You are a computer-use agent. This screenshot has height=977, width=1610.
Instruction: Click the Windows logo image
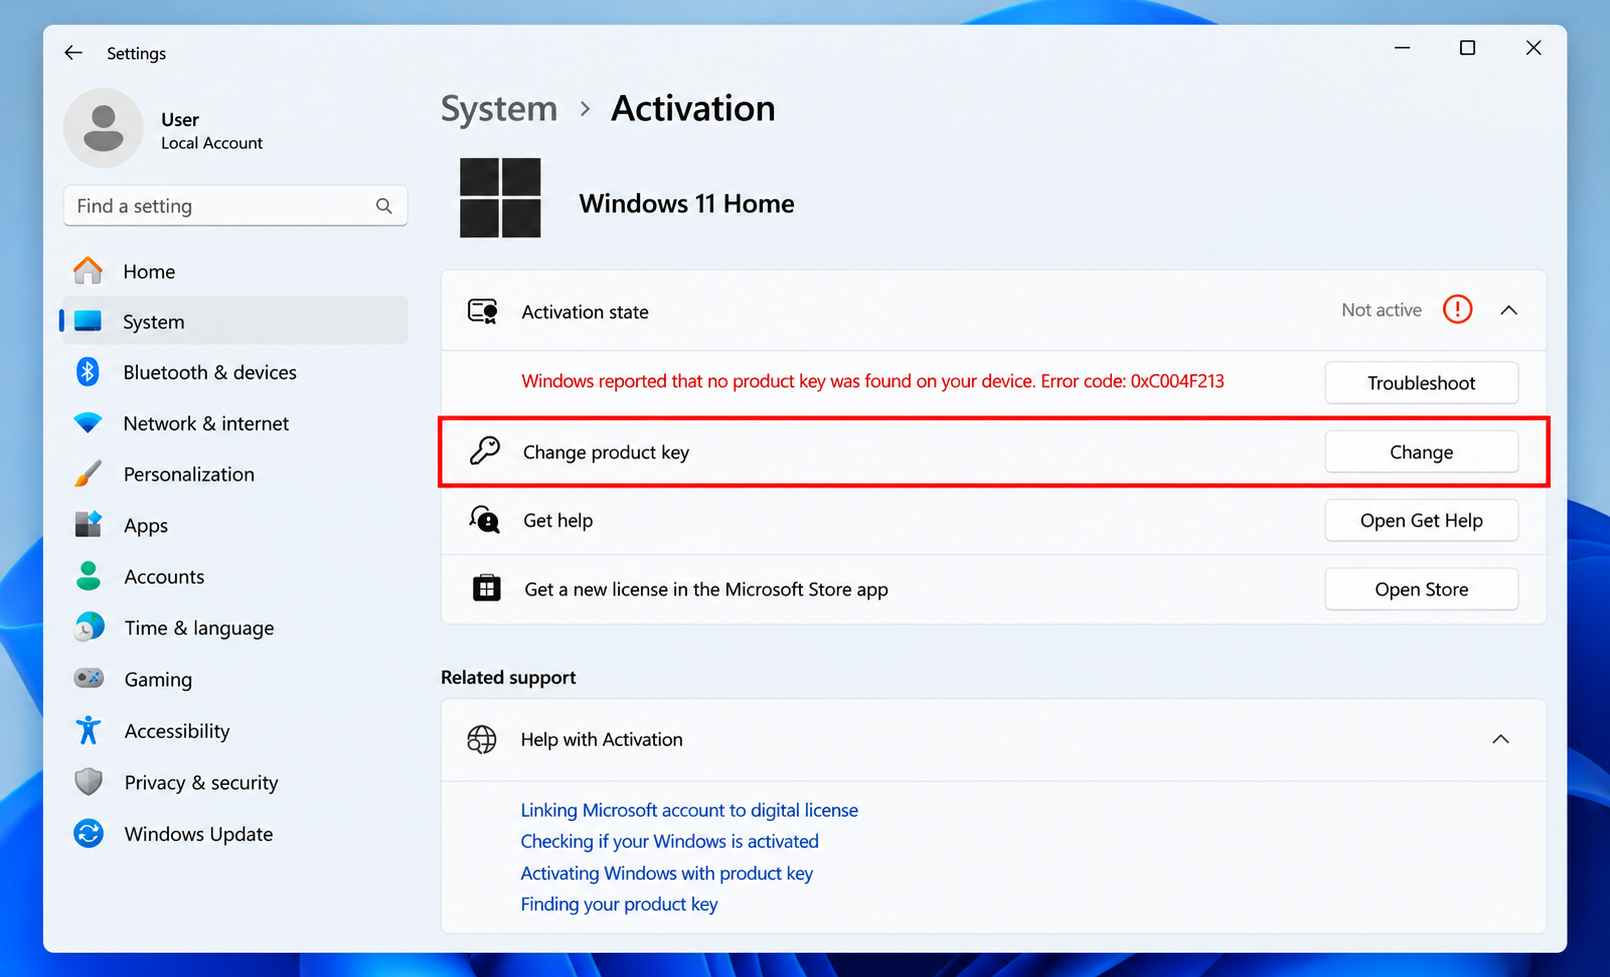(500, 198)
